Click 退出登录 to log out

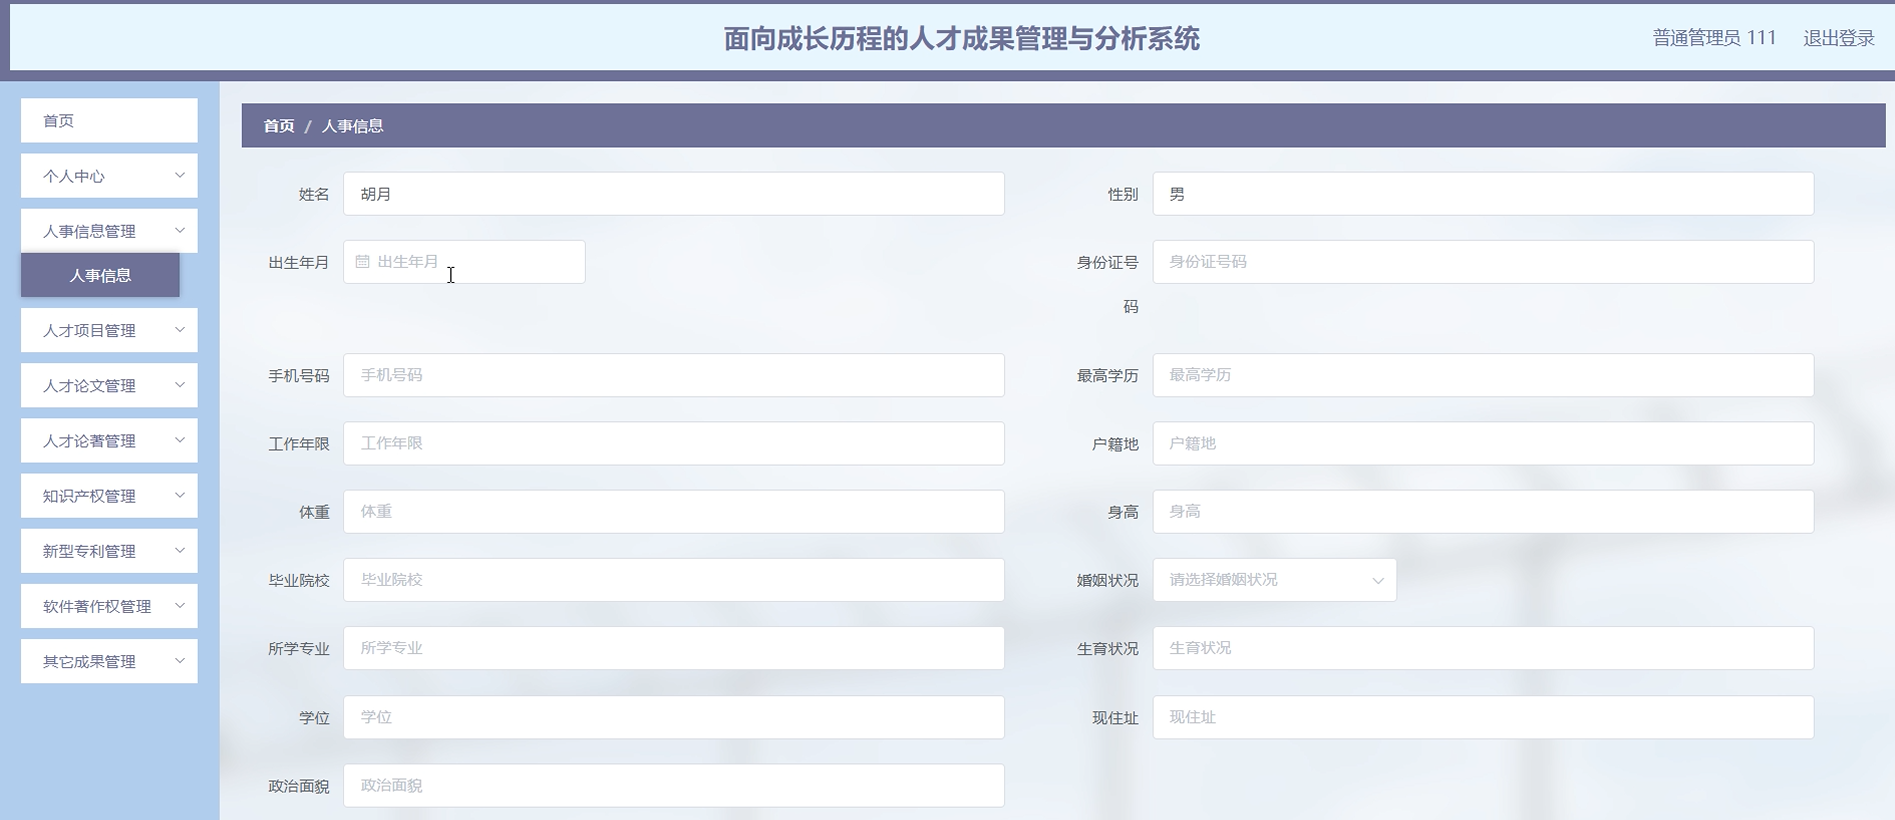coord(1838,38)
